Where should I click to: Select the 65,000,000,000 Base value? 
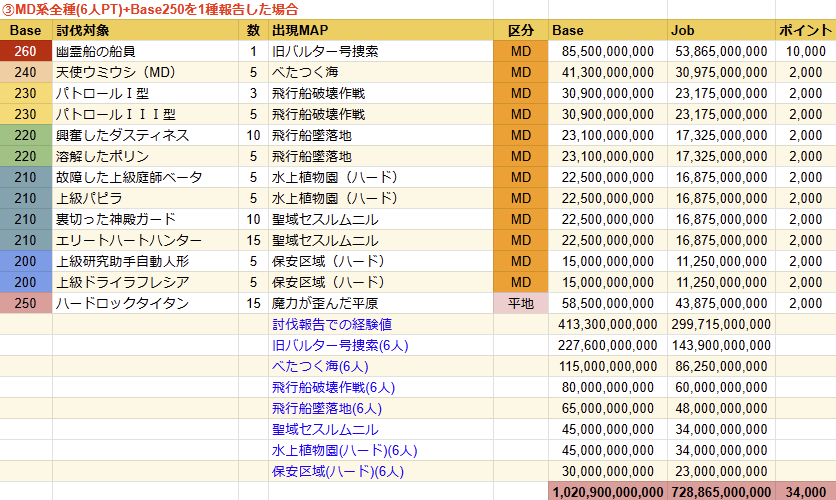click(x=608, y=408)
